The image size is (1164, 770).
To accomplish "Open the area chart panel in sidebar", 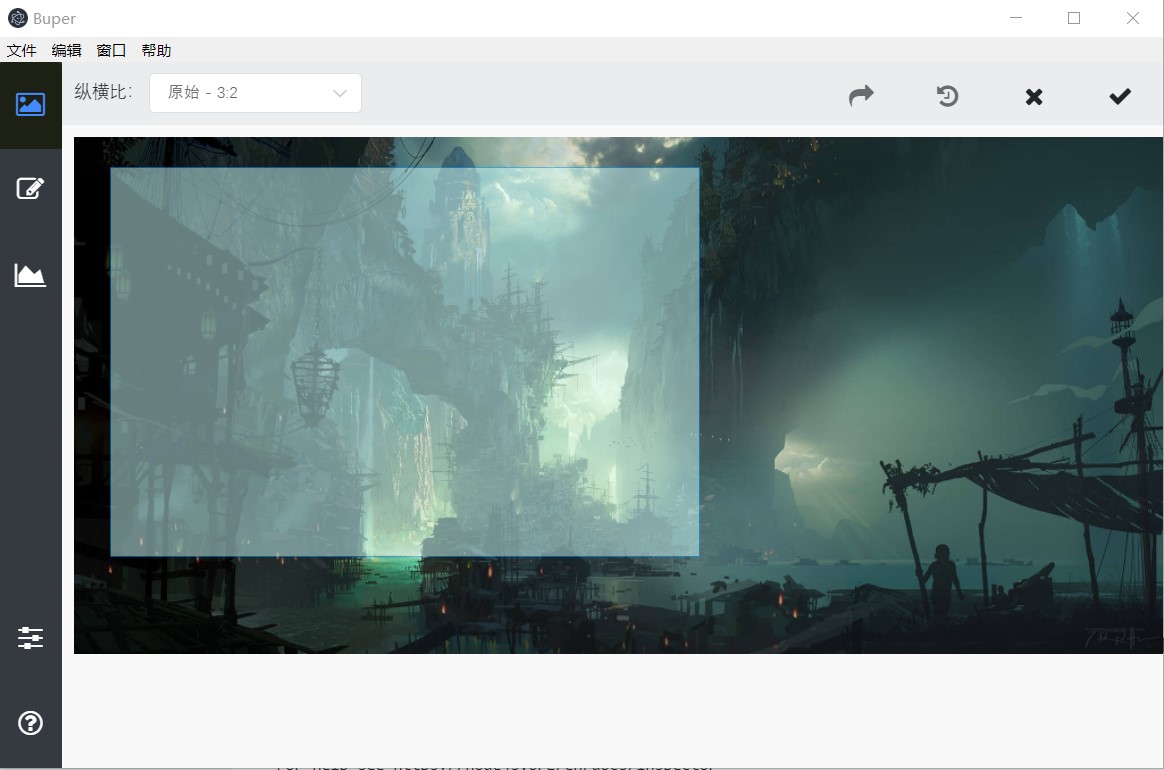I will [x=30, y=275].
